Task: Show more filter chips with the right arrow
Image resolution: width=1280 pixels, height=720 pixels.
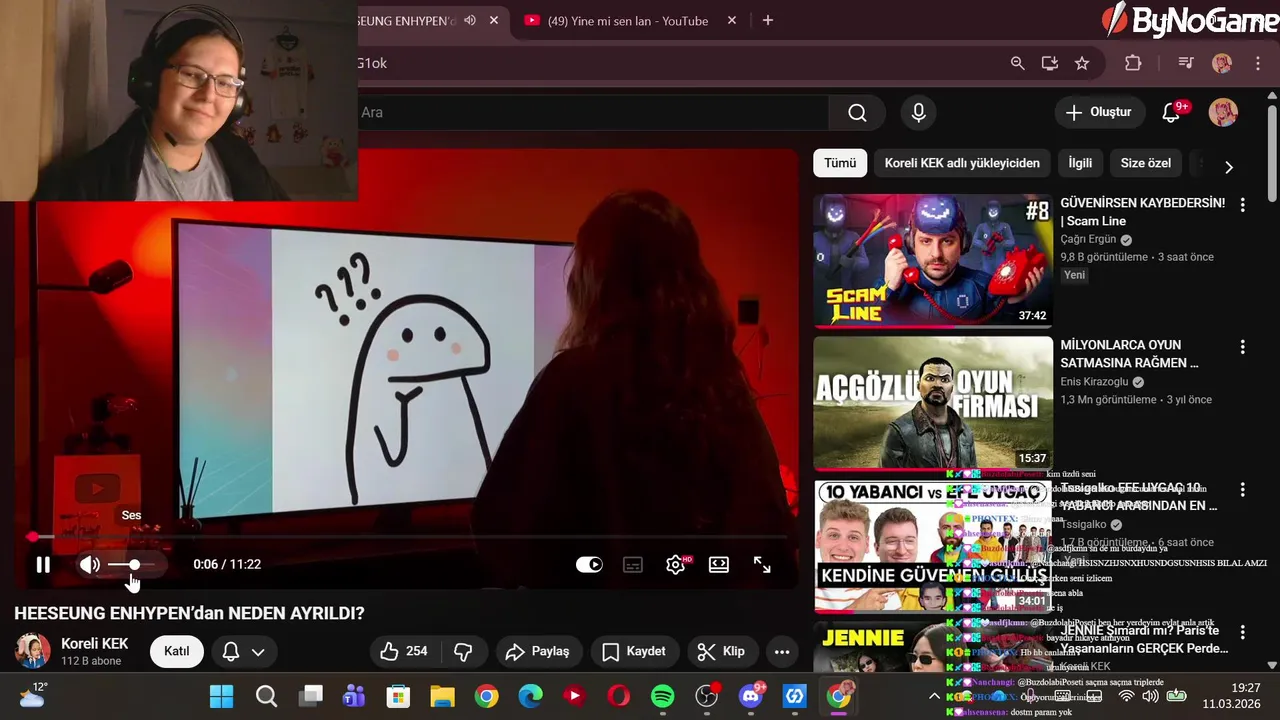Action: point(1228,166)
